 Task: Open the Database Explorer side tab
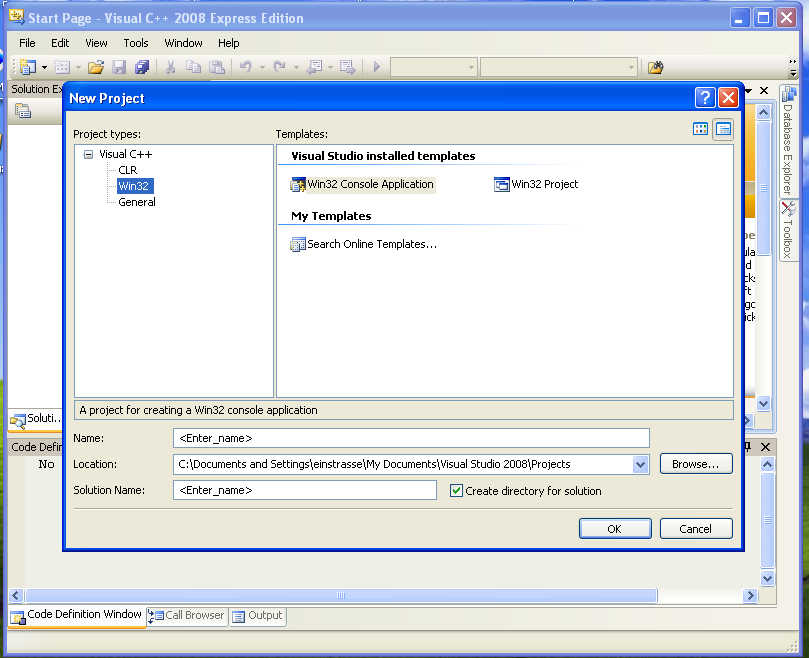click(x=788, y=141)
